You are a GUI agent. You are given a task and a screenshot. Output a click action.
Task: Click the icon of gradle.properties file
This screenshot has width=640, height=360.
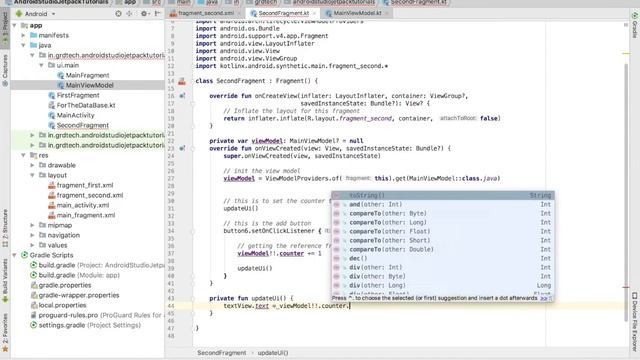(34, 285)
